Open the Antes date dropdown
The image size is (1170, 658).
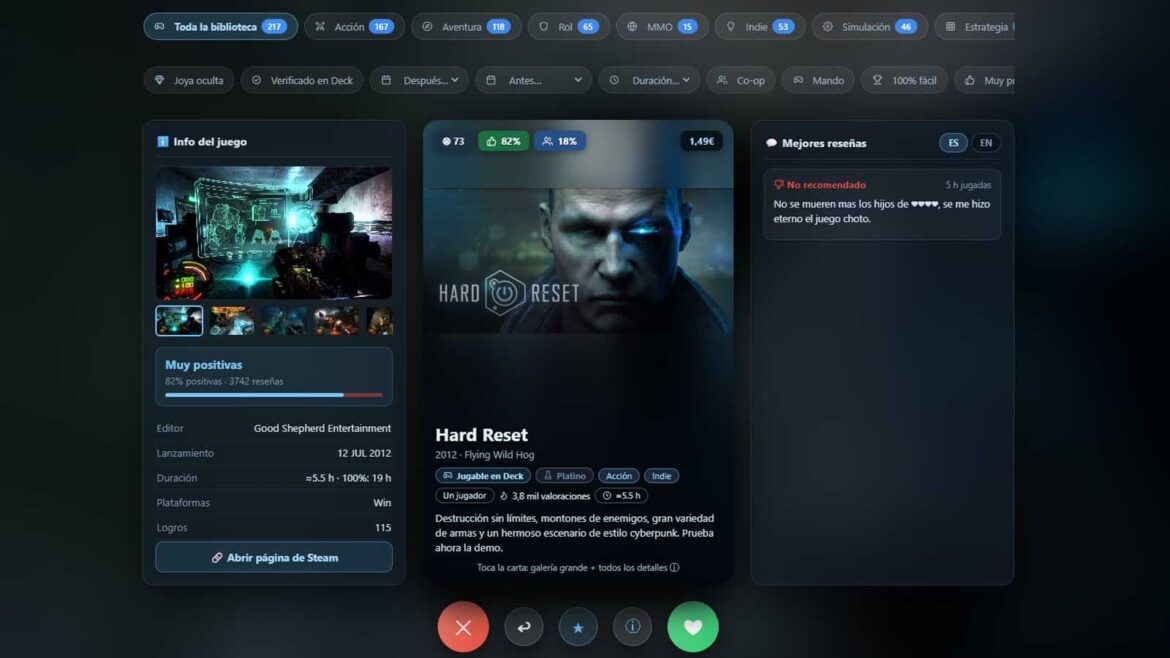(x=534, y=81)
